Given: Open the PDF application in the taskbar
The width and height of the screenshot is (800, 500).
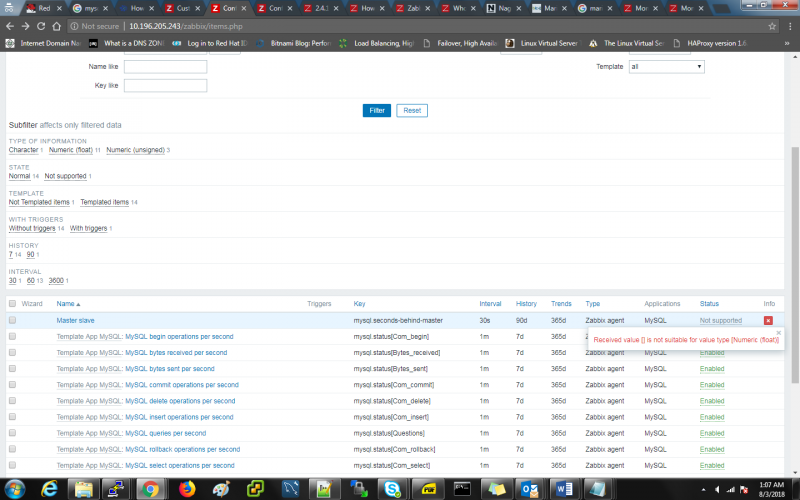Looking at the screenshot, I should [428, 489].
